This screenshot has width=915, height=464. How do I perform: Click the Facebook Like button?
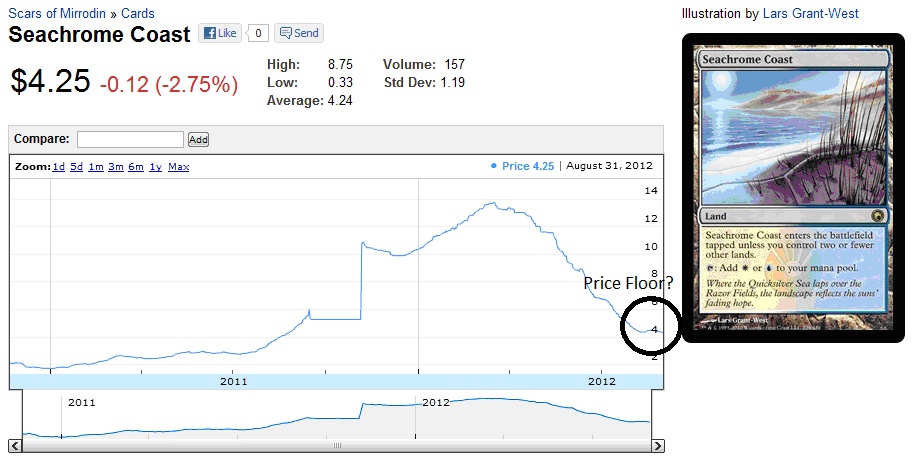pyautogui.click(x=219, y=33)
